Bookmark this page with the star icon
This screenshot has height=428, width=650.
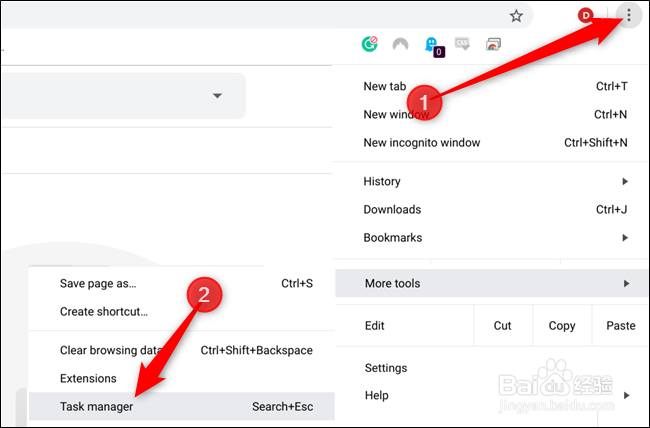tap(516, 16)
